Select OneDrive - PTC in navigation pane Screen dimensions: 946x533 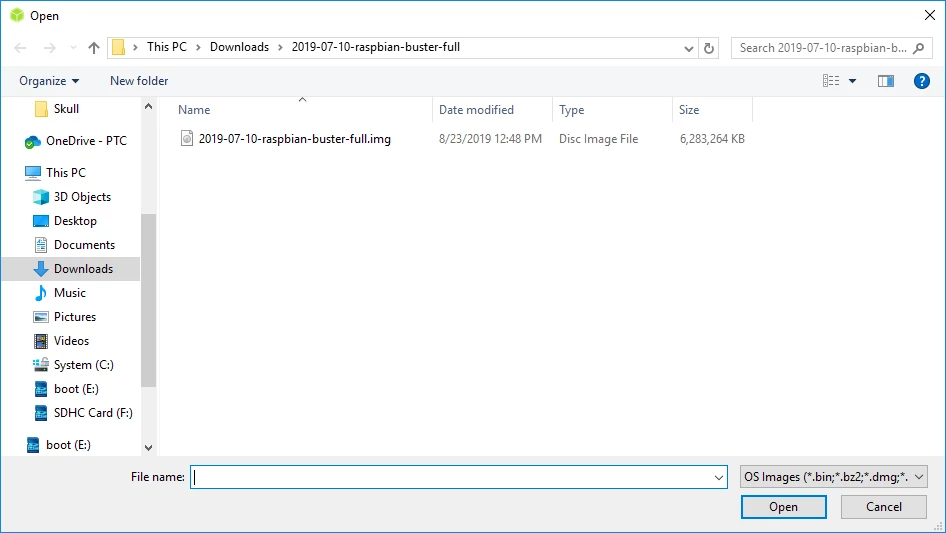tap(86, 141)
